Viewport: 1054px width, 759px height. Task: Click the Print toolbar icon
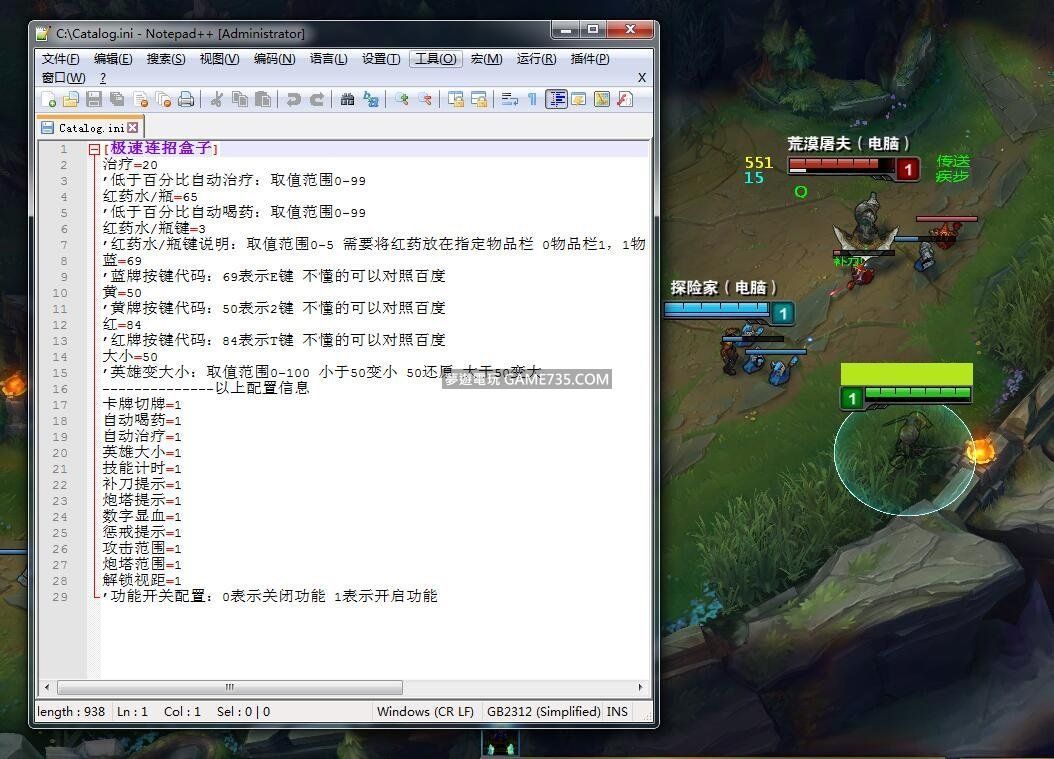point(186,100)
